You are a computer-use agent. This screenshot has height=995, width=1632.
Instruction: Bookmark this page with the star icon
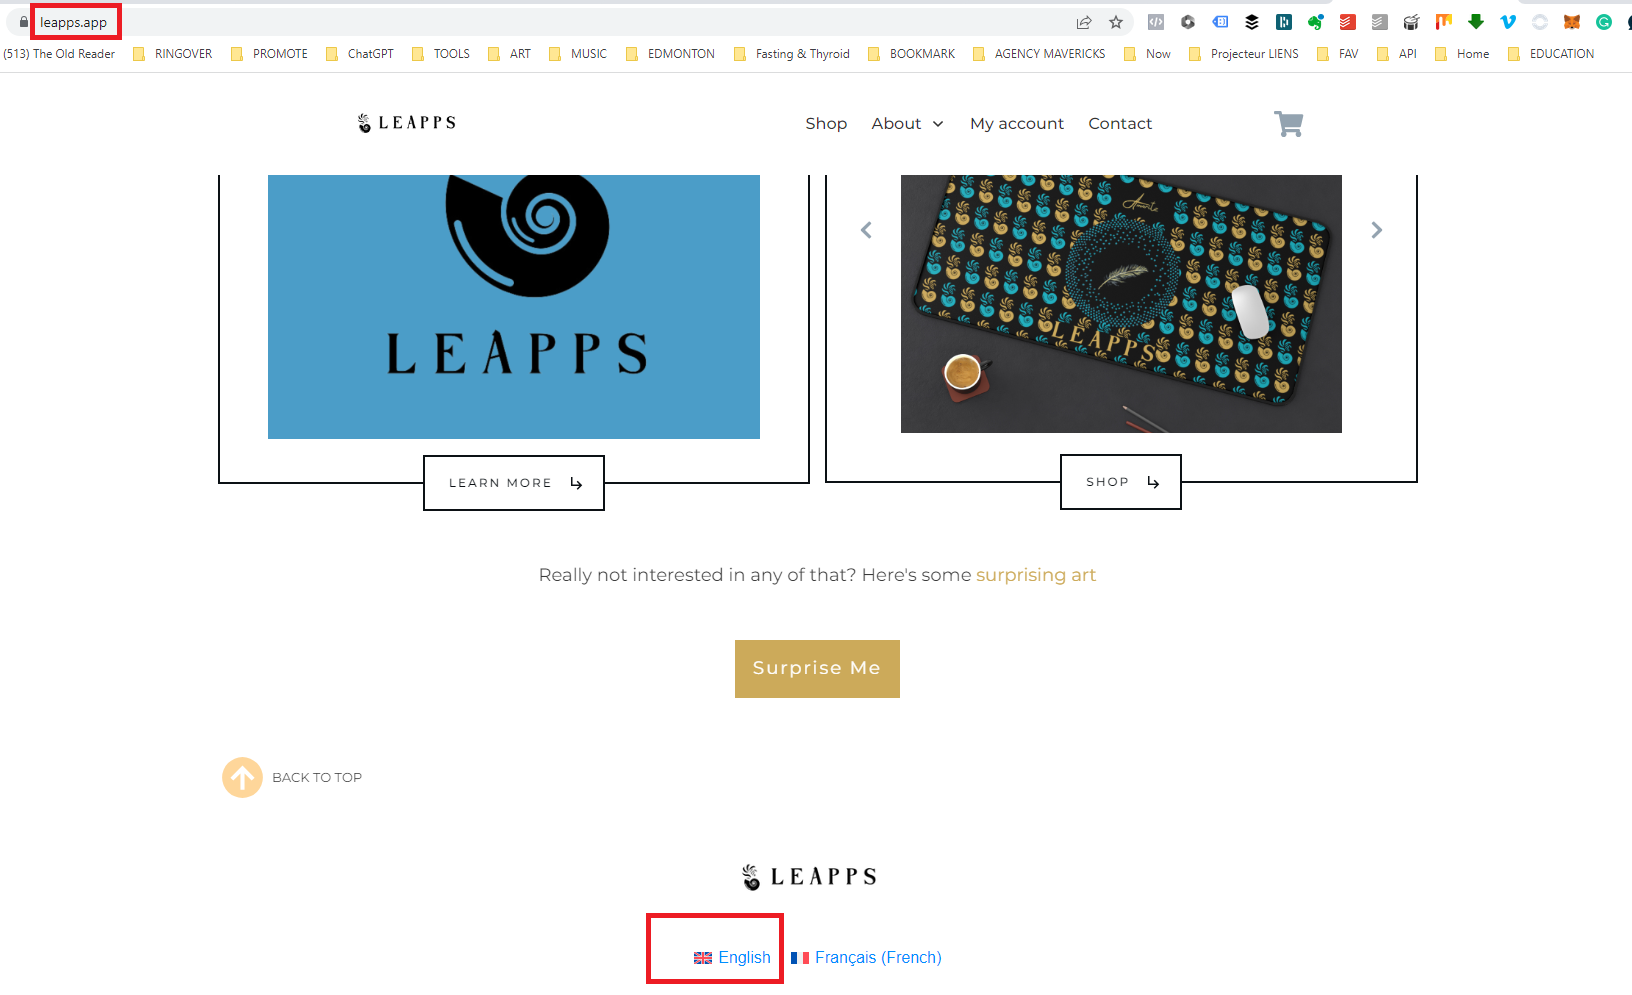point(1116,22)
